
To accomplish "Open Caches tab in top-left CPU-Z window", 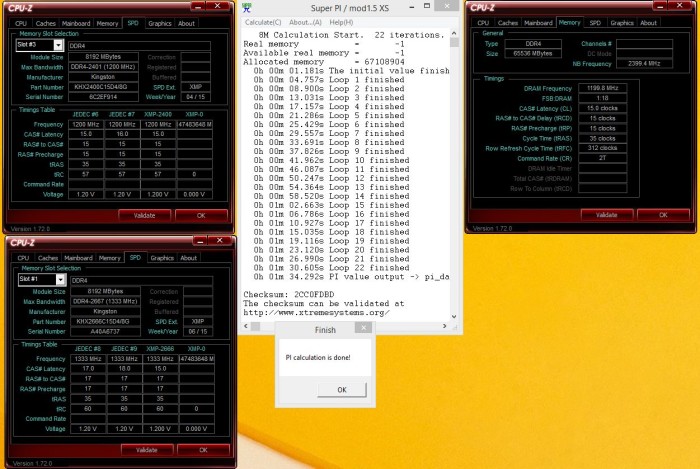I will (x=46, y=23).
